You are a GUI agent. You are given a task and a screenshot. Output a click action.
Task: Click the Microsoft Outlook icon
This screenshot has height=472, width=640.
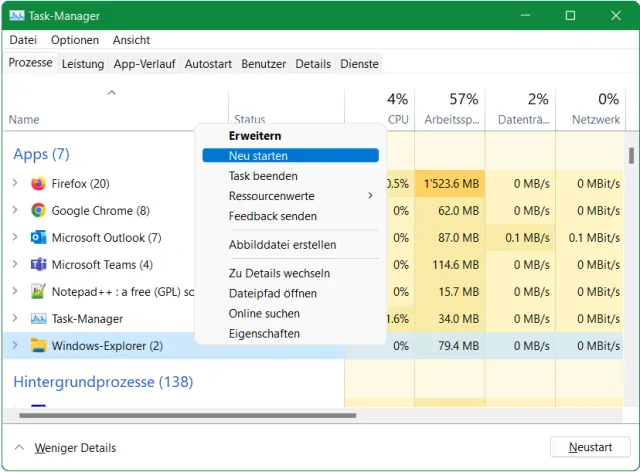pos(39,238)
